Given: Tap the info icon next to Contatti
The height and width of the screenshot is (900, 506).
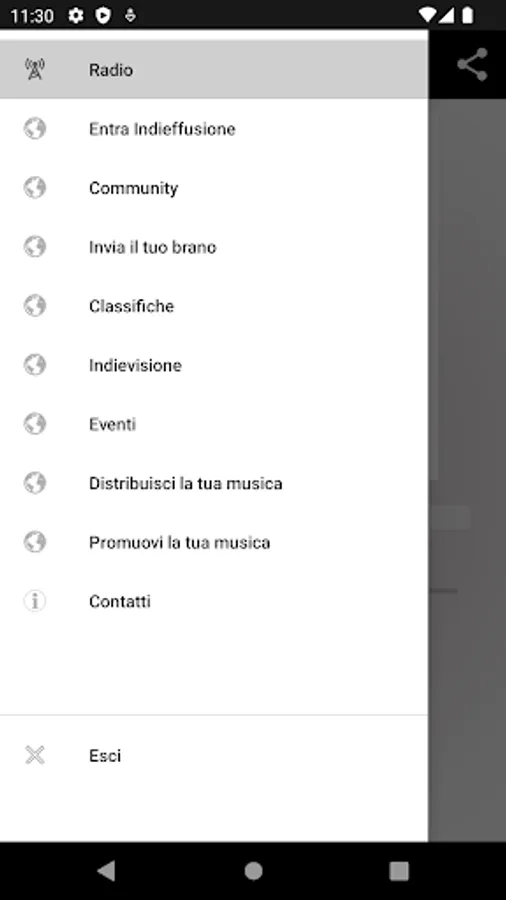Looking at the screenshot, I should (x=35, y=601).
